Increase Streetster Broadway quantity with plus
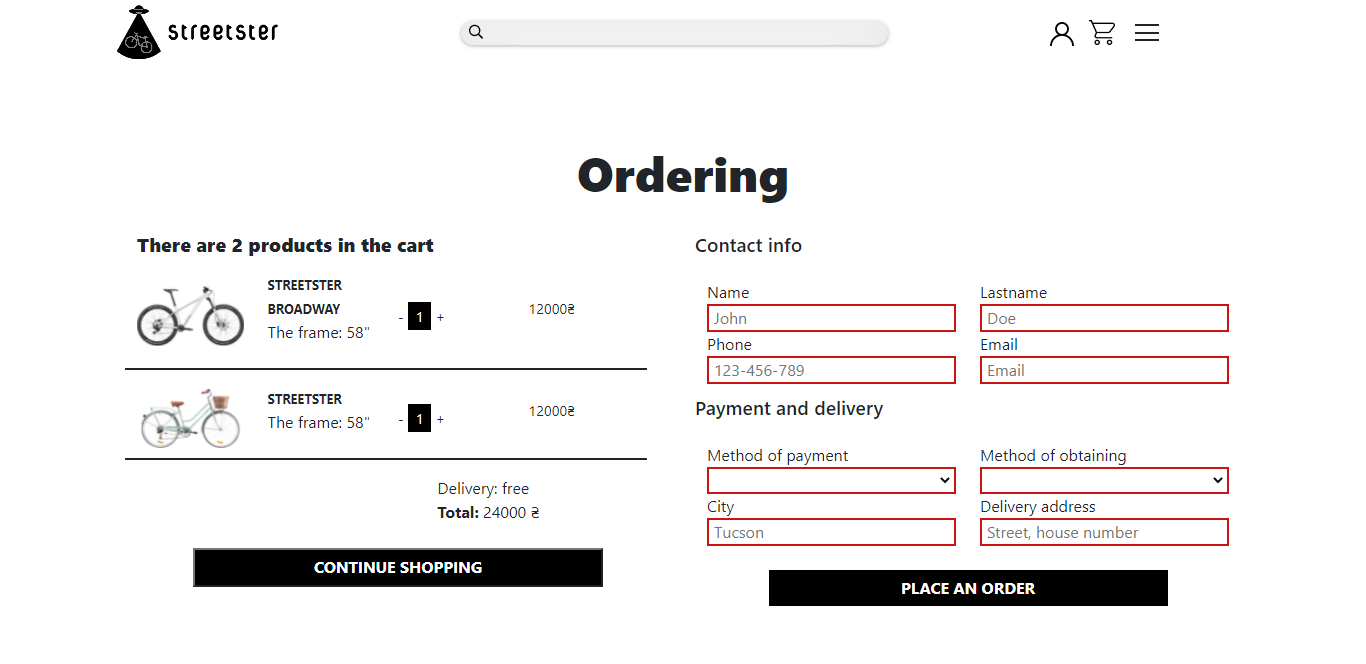 (x=440, y=318)
